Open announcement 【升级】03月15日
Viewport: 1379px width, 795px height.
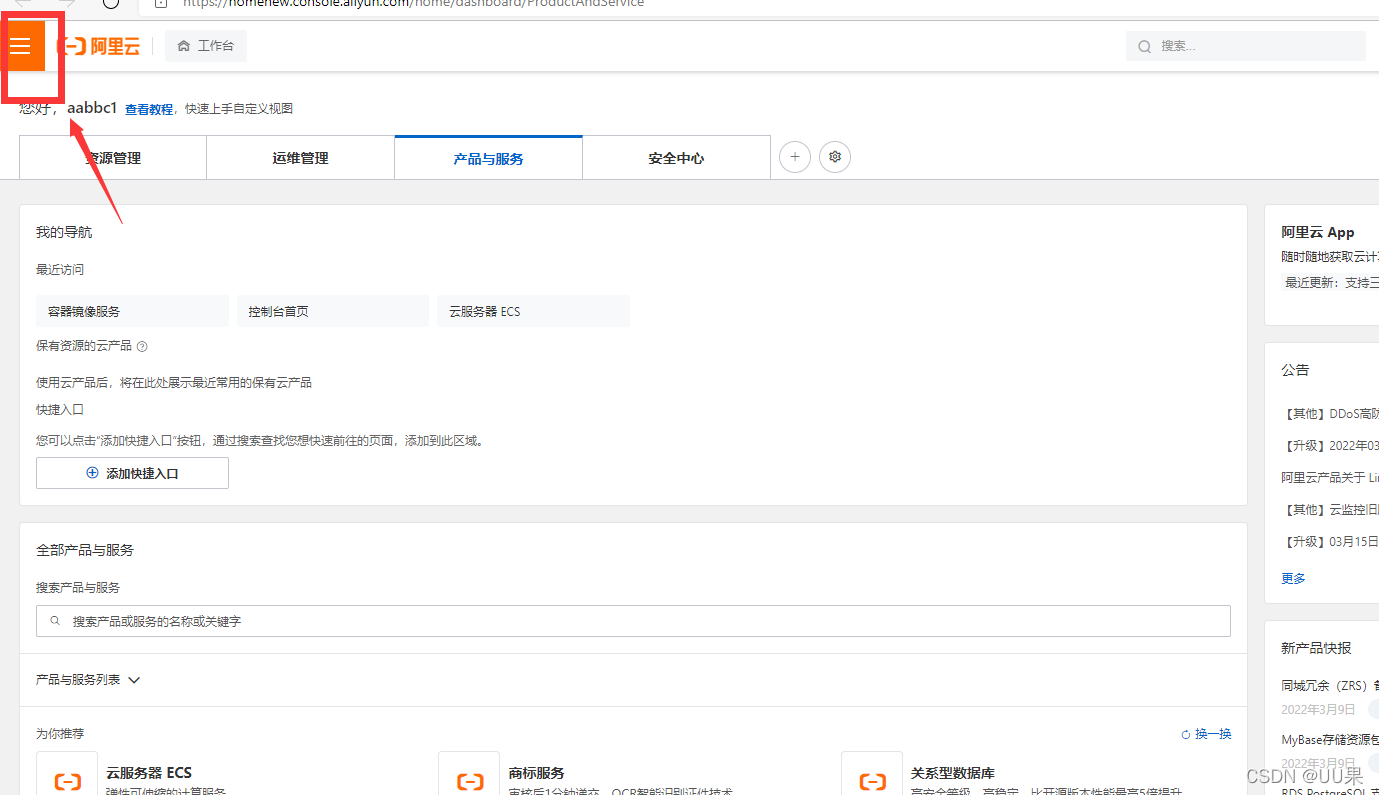(1330, 541)
